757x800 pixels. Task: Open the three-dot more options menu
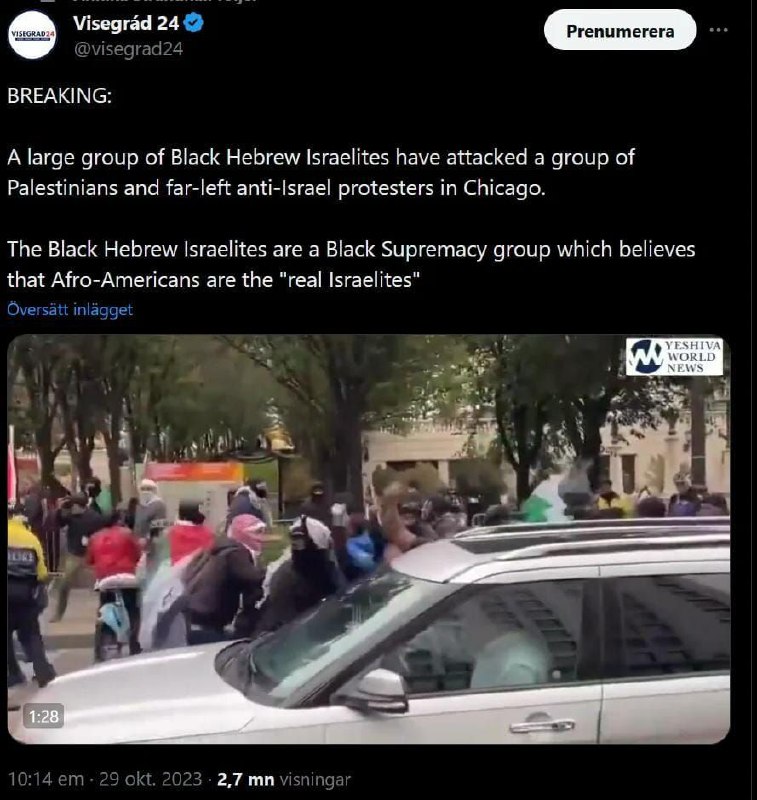click(x=718, y=30)
